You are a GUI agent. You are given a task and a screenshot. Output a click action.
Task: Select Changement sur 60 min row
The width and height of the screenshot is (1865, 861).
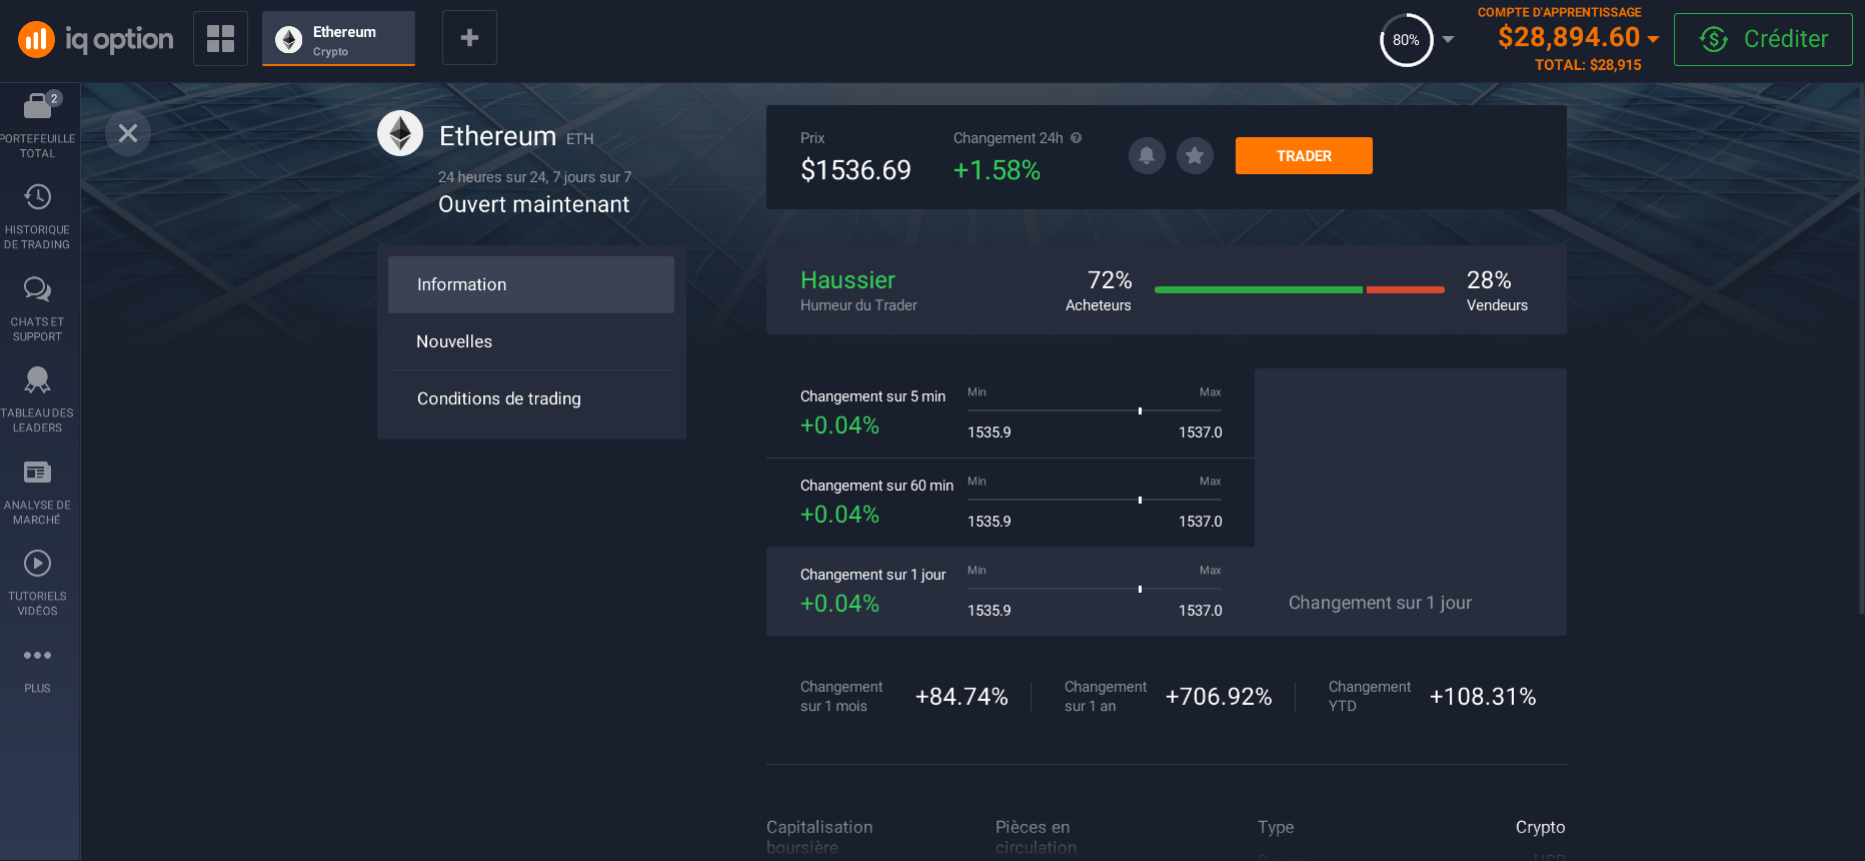[x=1010, y=502]
